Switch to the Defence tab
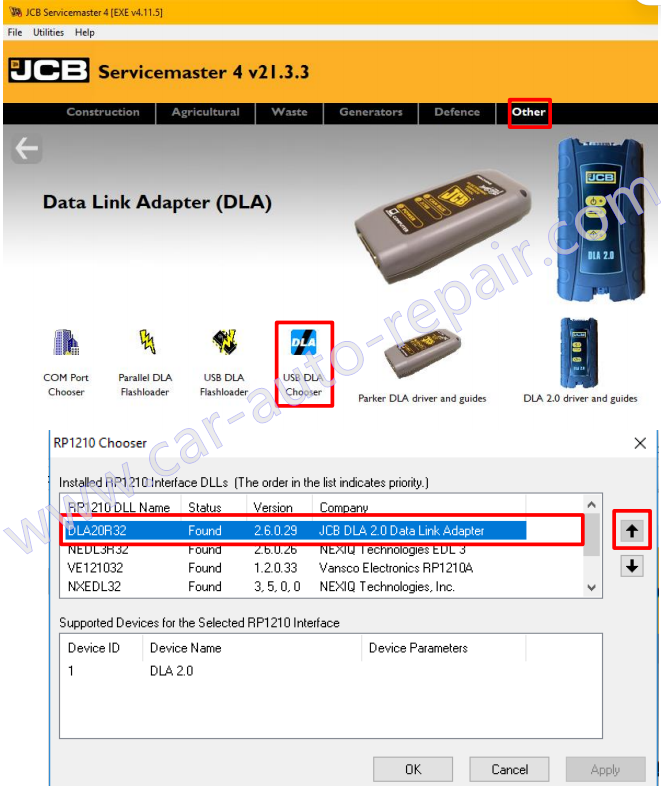This screenshot has height=786, width=661. pyautogui.click(x=457, y=112)
